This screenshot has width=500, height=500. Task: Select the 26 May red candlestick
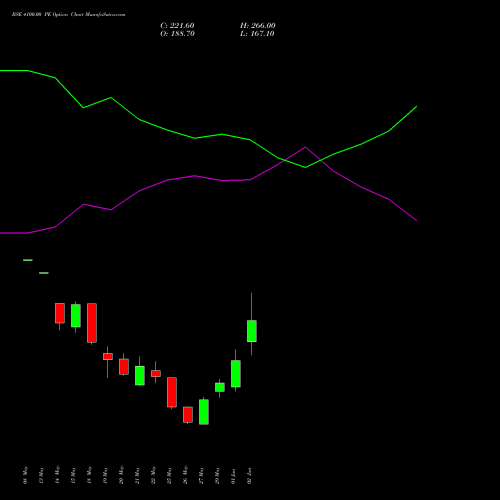point(188,415)
